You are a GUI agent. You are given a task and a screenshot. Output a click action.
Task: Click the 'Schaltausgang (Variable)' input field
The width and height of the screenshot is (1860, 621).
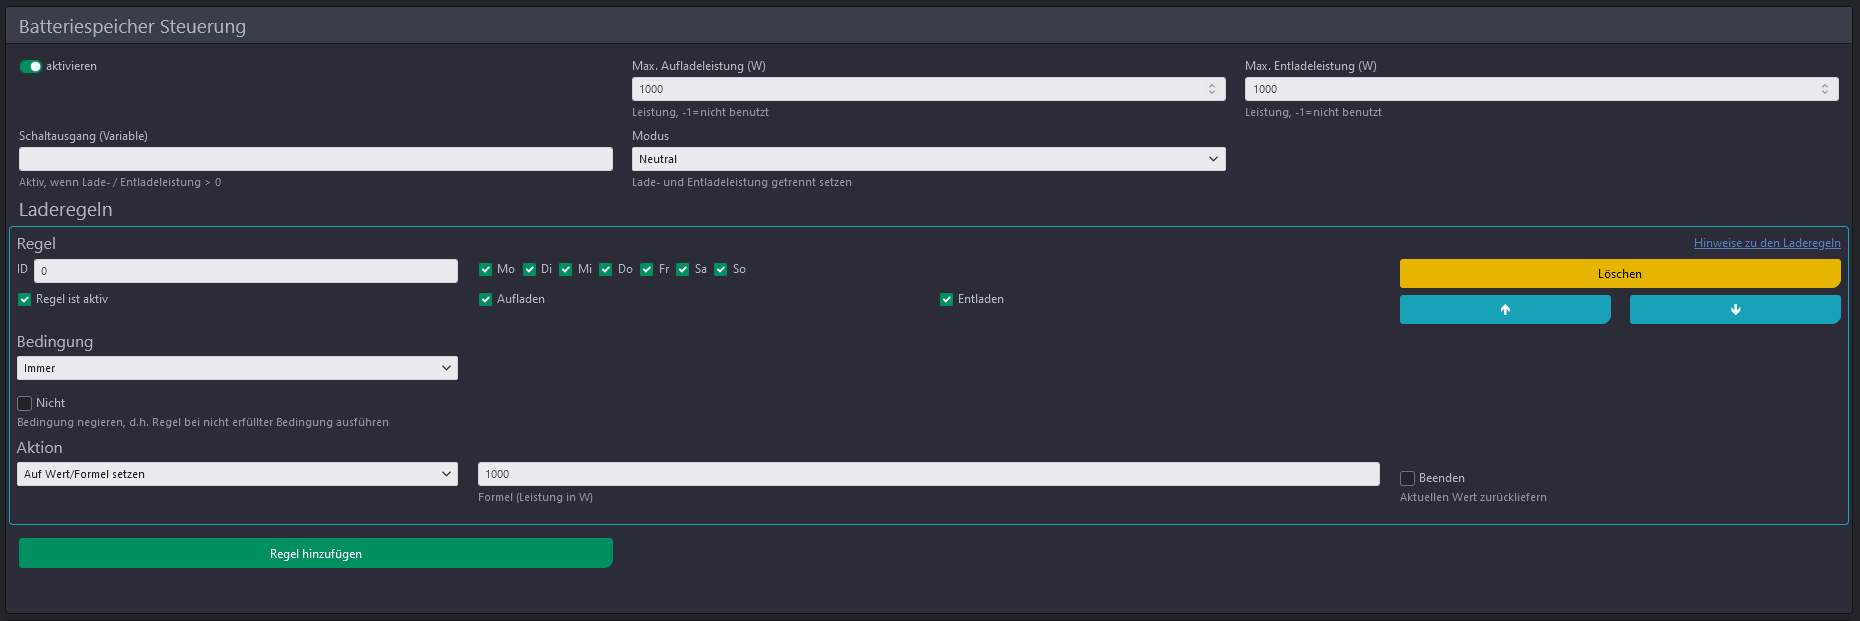coord(315,159)
